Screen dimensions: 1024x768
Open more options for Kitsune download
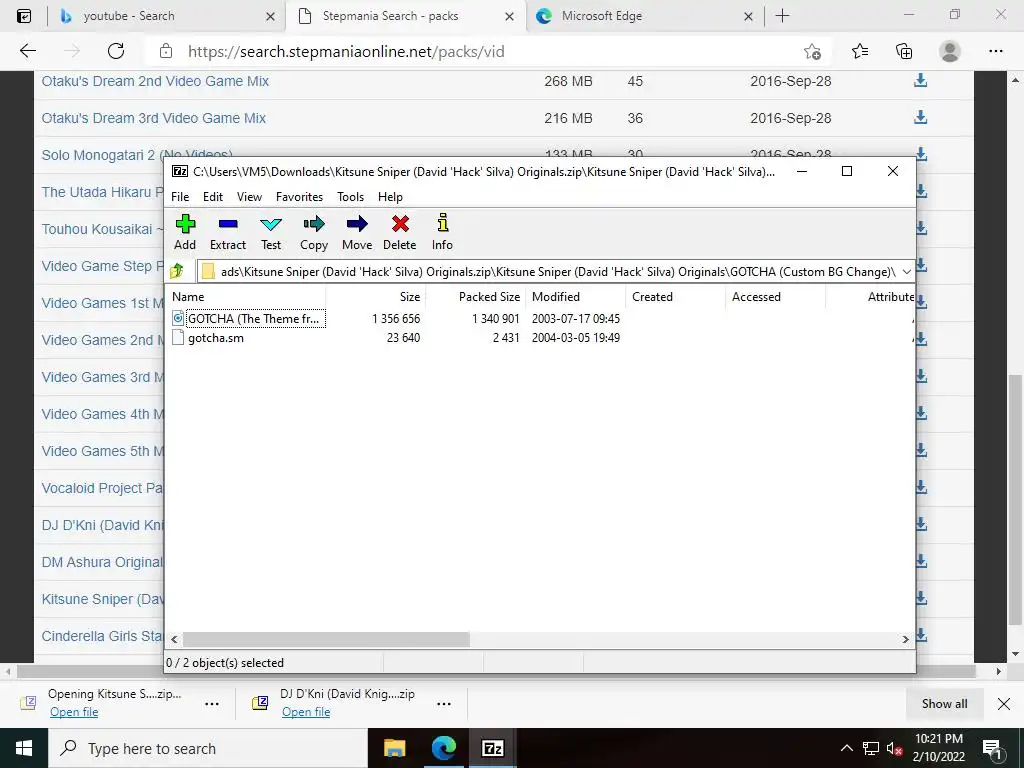212,704
